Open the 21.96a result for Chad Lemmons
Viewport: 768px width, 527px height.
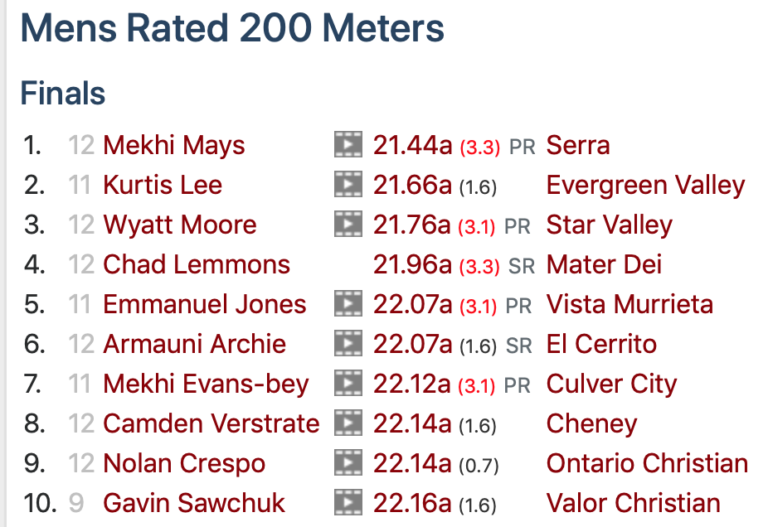412,265
